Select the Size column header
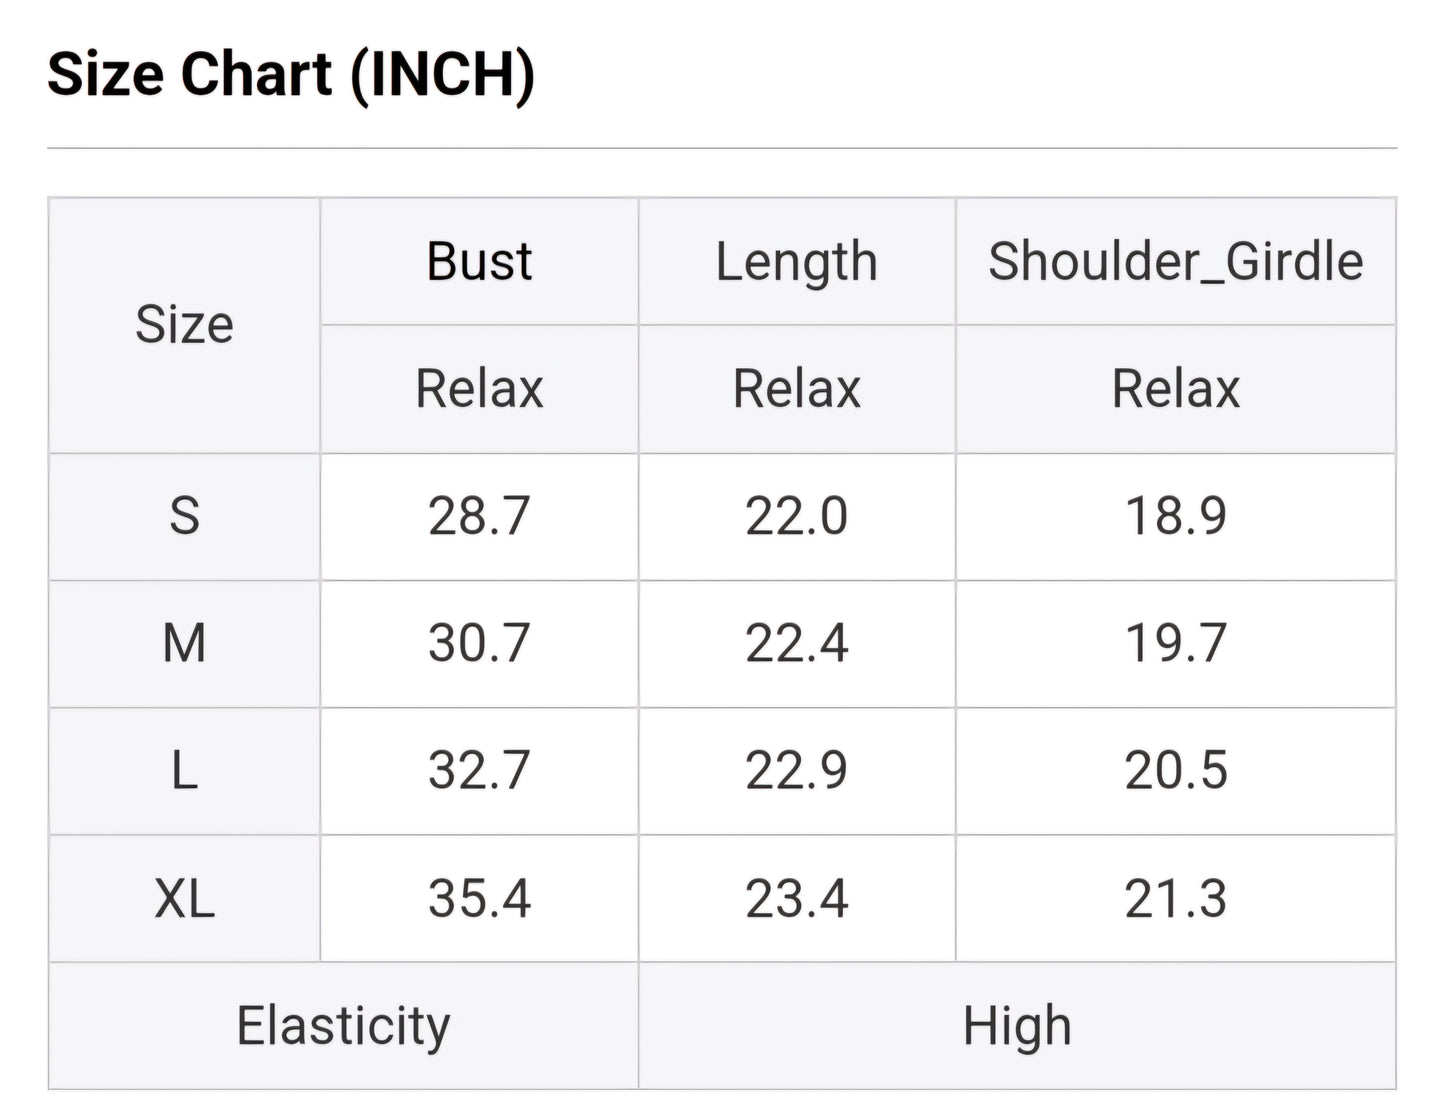The height and width of the screenshot is (1112, 1445). pyautogui.click(x=185, y=325)
